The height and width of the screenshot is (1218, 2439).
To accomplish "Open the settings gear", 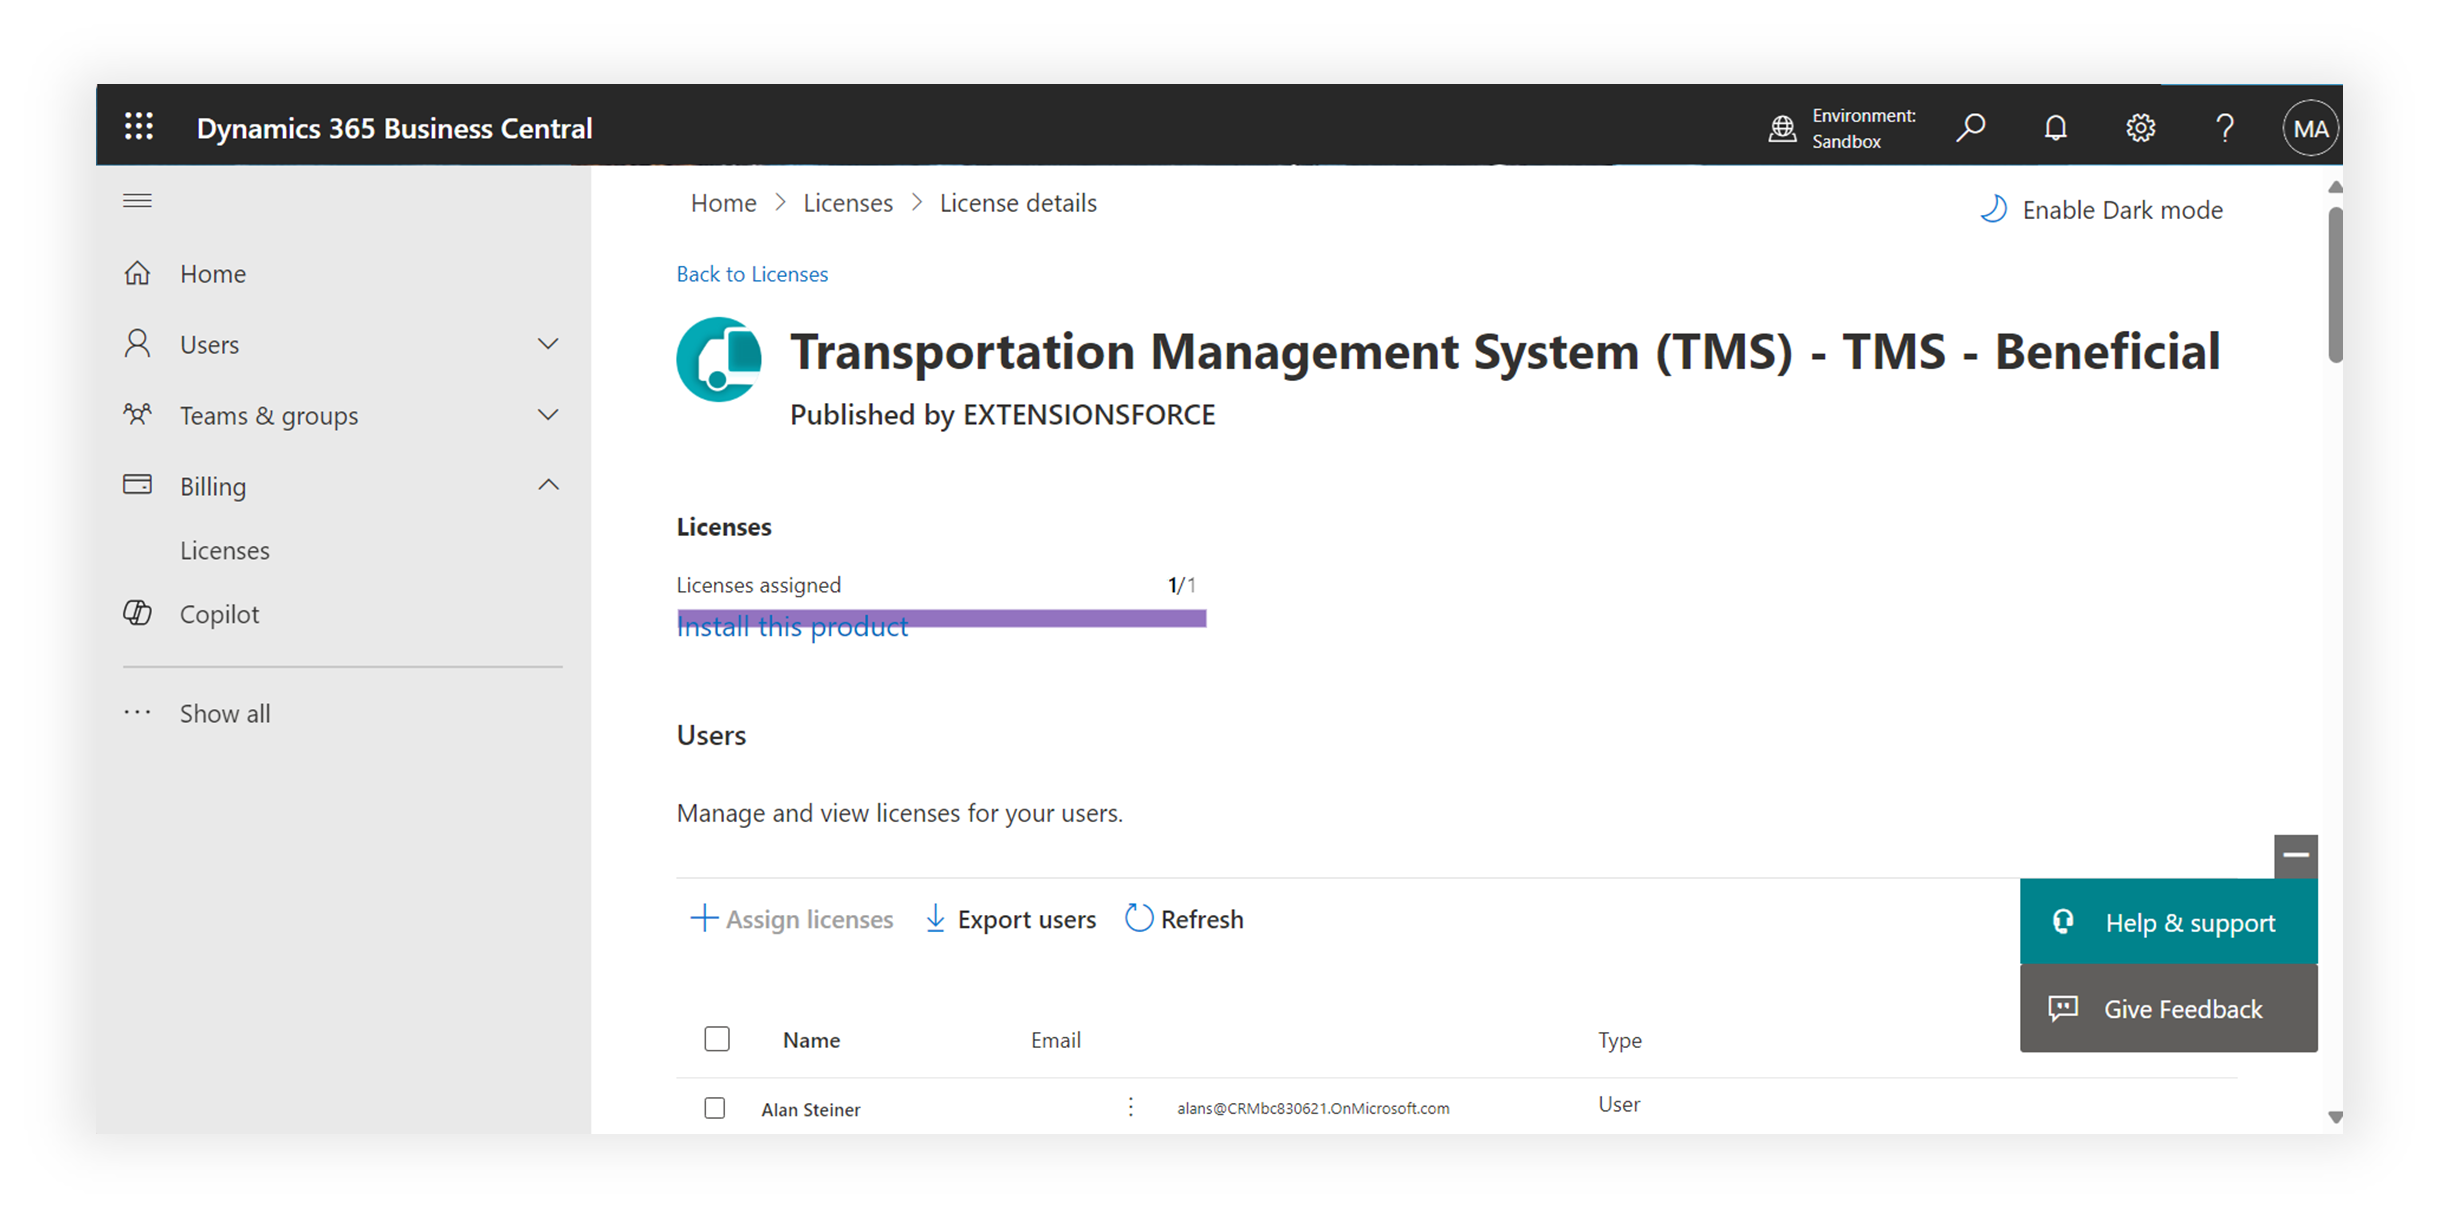I will (x=2140, y=127).
